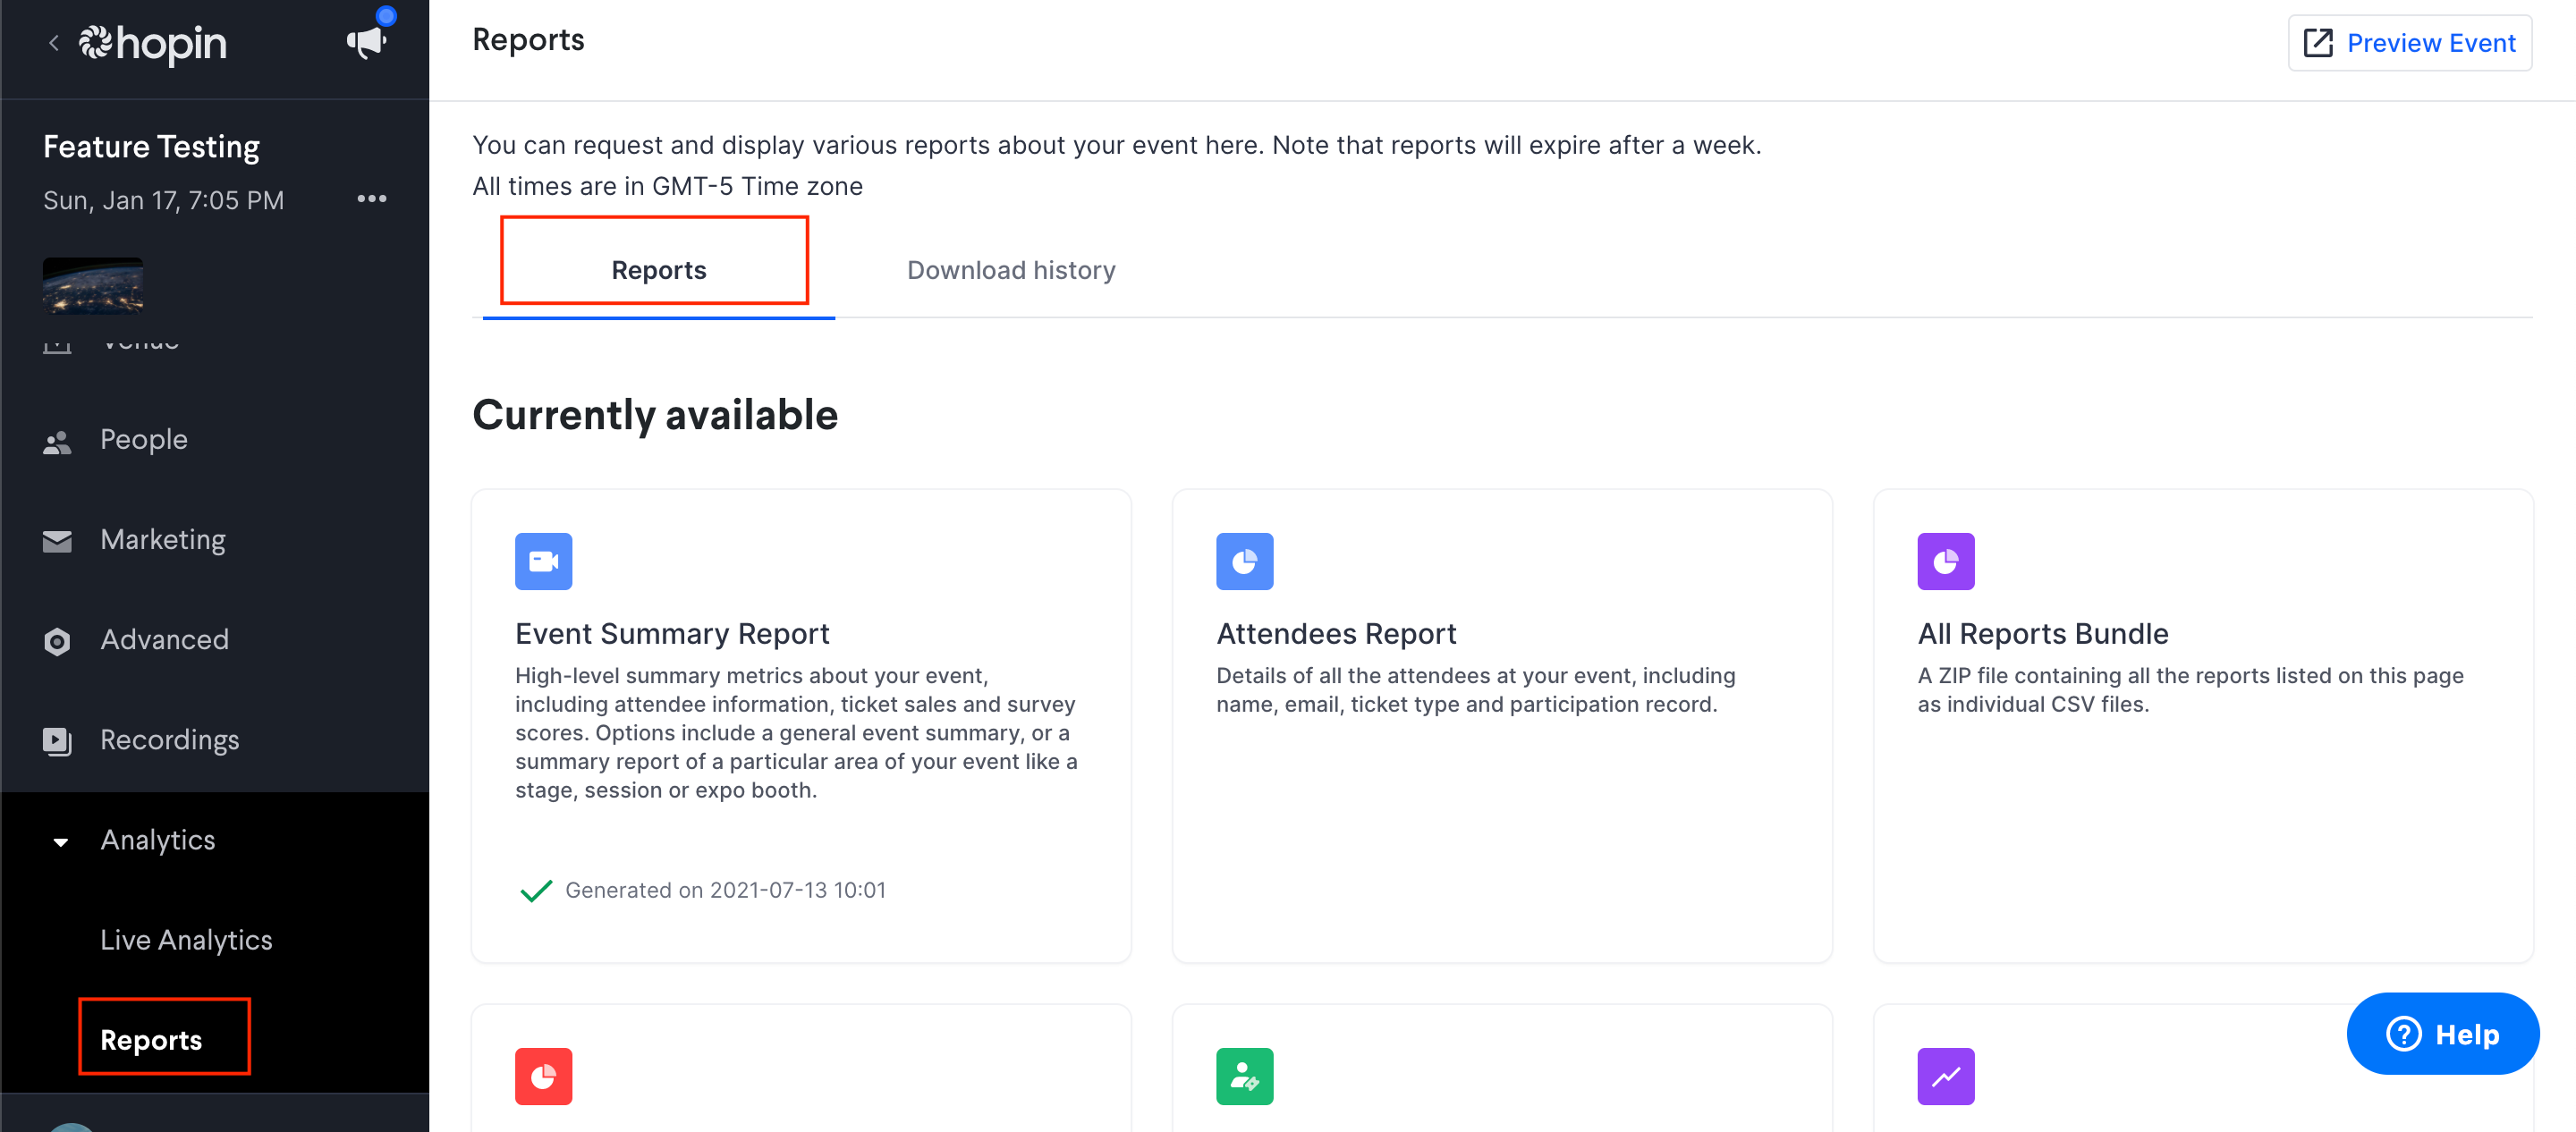Click the Marketing envelope icon

click(x=57, y=541)
